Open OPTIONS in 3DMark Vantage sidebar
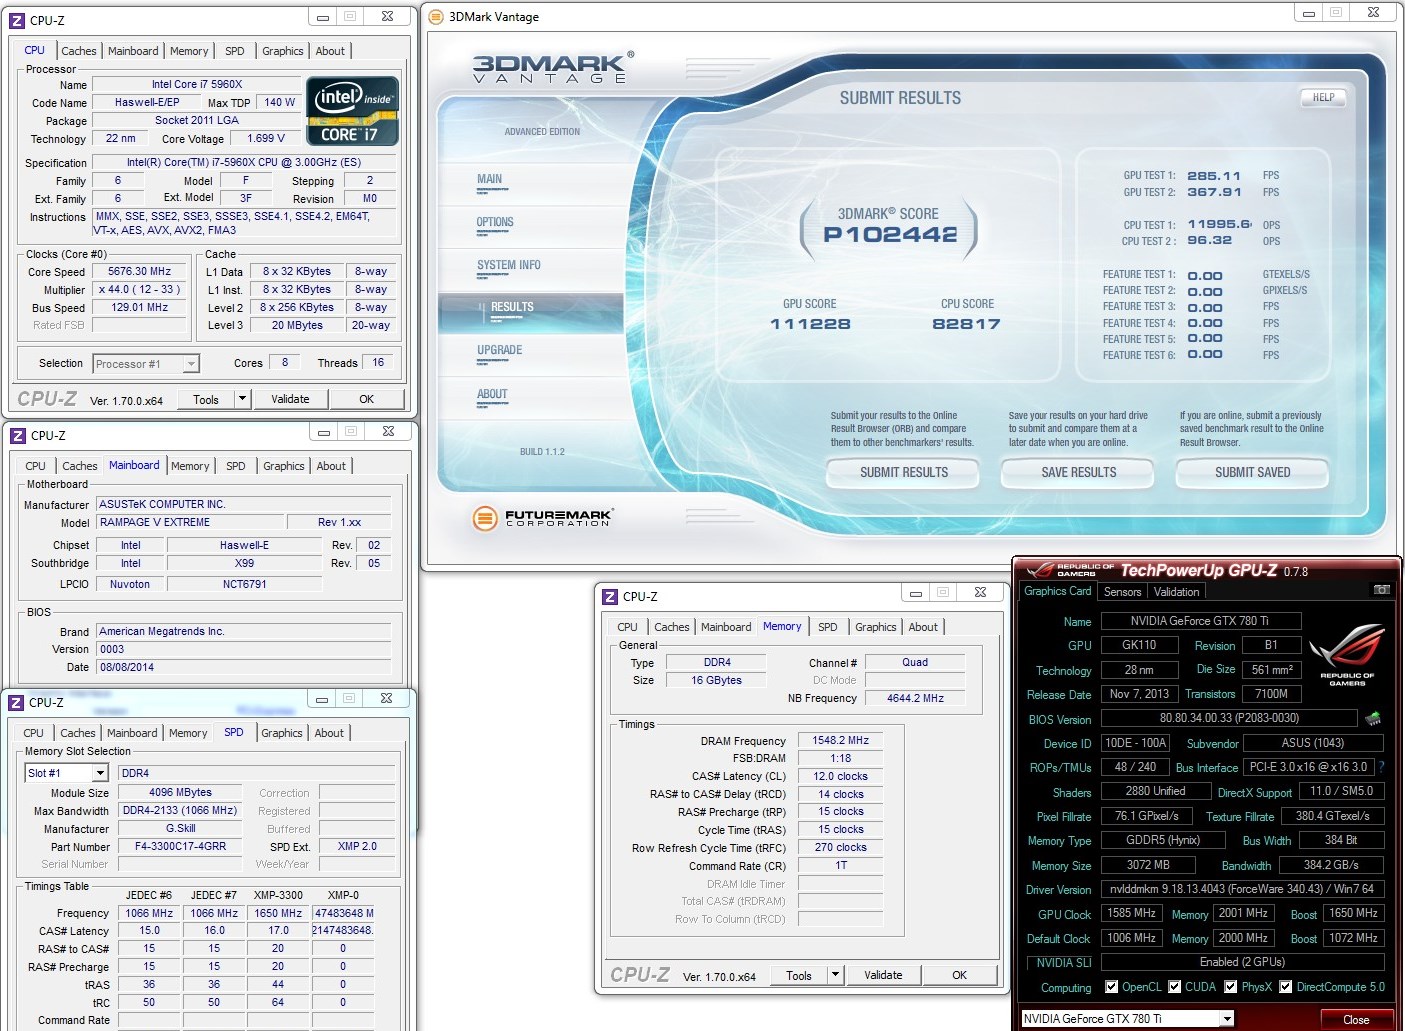The image size is (1405, 1031). pos(495,222)
